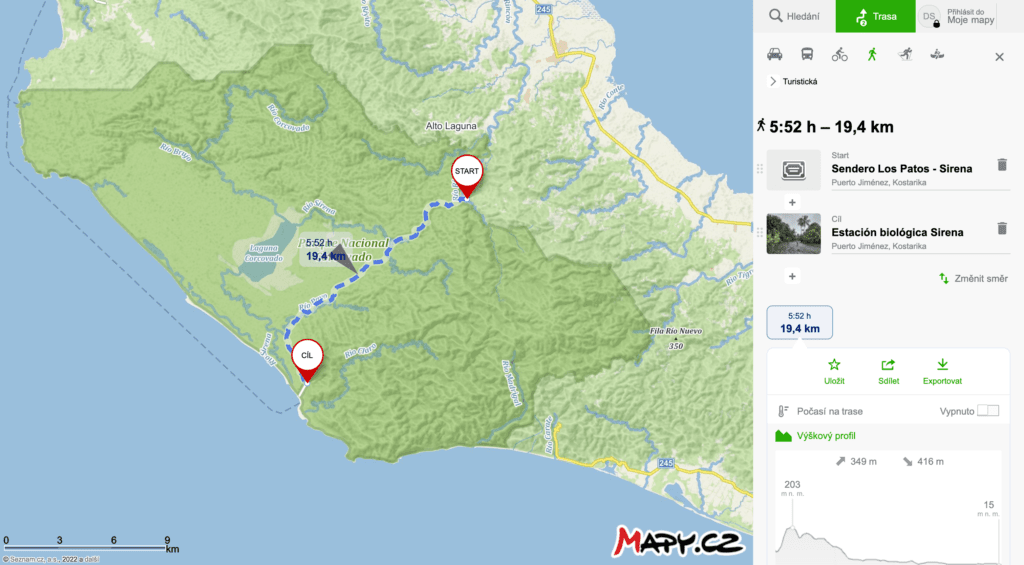
Task: Toggle the Počasí na trase switch
Action: pyautogui.click(x=987, y=411)
